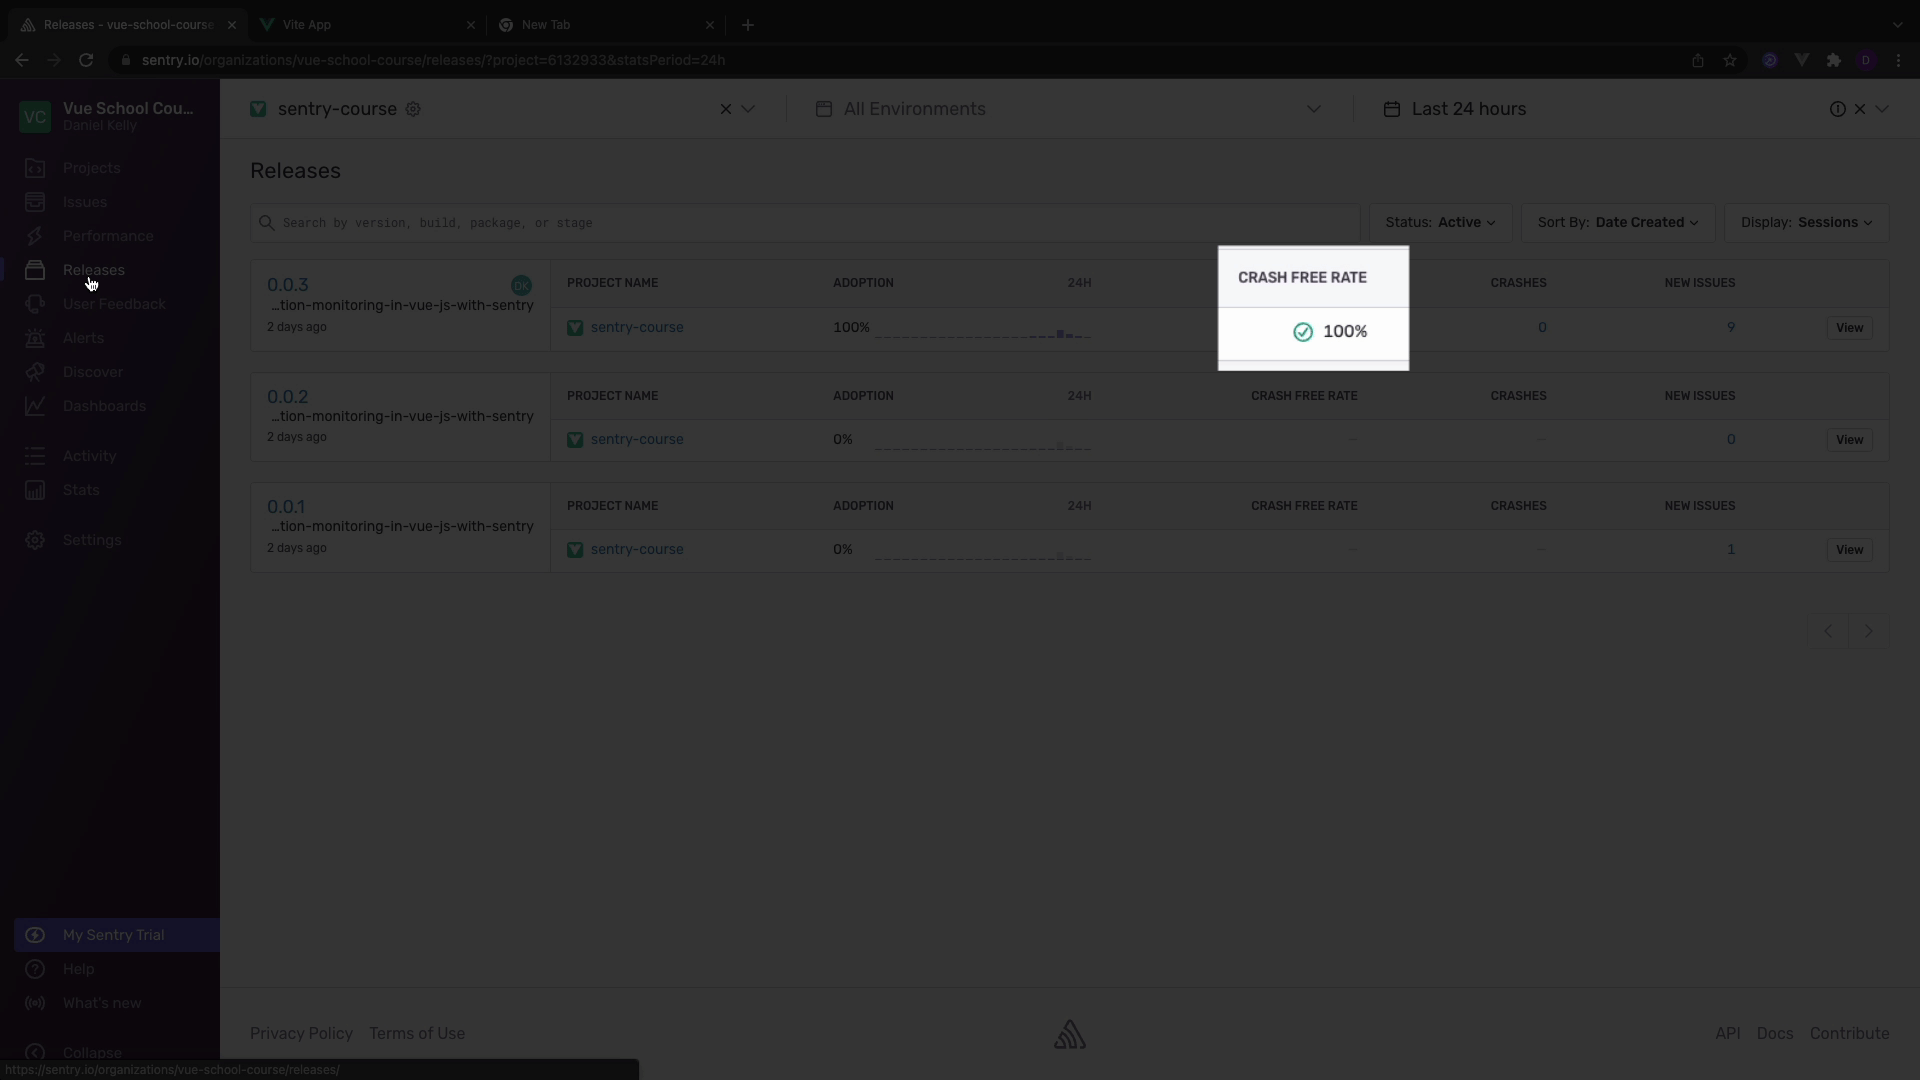Open Discover in the sidebar
Image resolution: width=1920 pixels, height=1080 pixels.
(x=93, y=372)
